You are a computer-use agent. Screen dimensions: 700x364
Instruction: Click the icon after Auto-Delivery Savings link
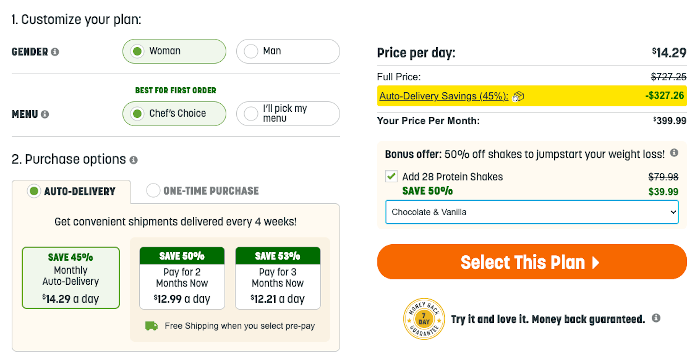click(518, 96)
